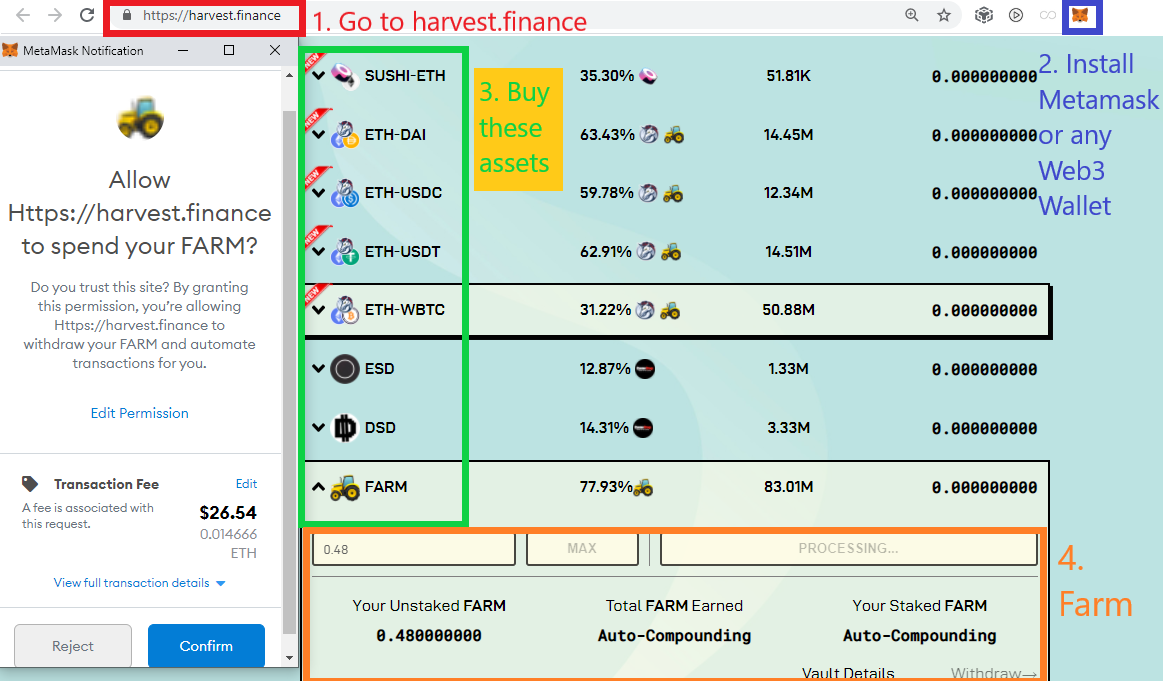The width and height of the screenshot is (1163, 681).
Task: Click the 62.91% APY in ETH-USDT row
Action: [605, 252]
